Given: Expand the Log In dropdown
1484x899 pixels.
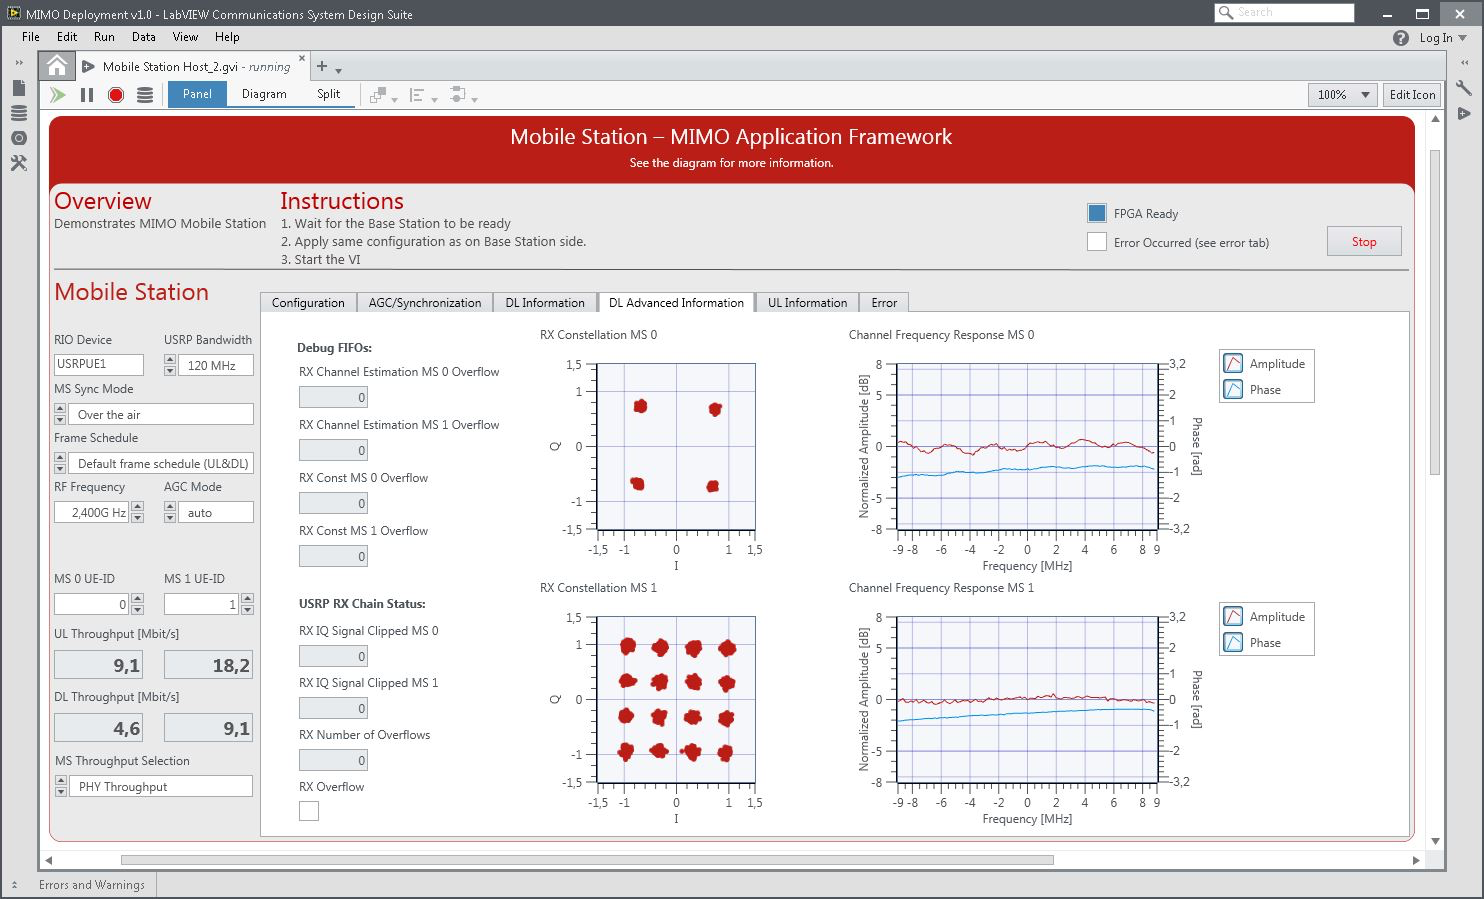Looking at the screenshot, I should click(1442, 38).
